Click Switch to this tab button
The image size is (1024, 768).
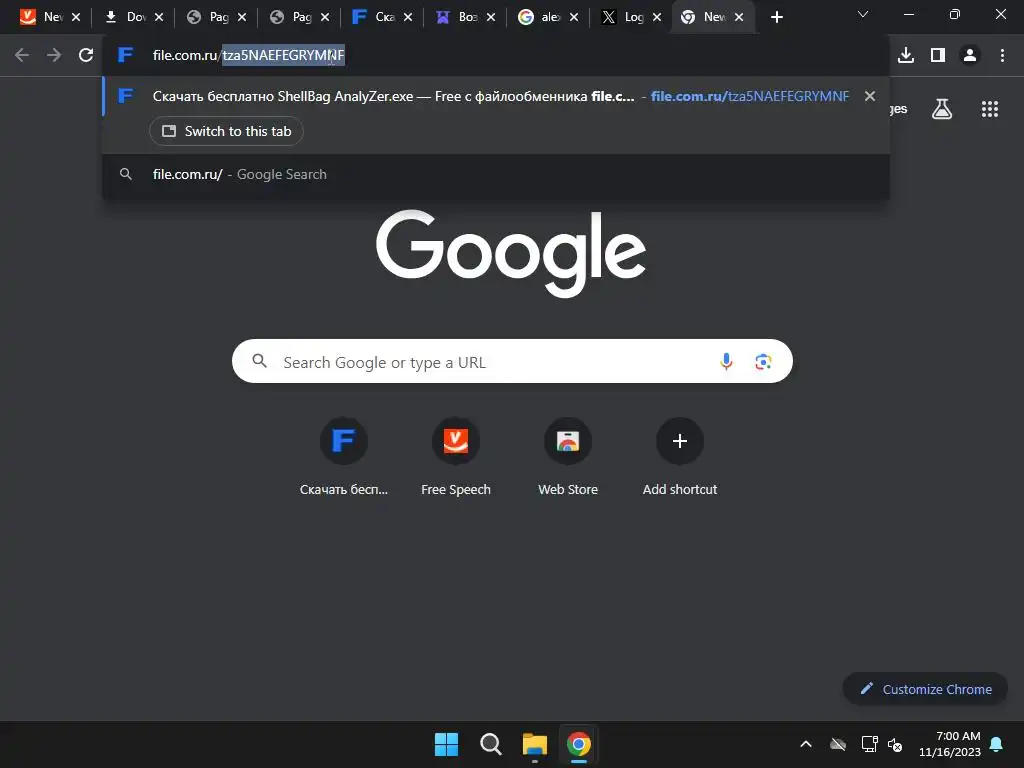(x=226, y=131)
